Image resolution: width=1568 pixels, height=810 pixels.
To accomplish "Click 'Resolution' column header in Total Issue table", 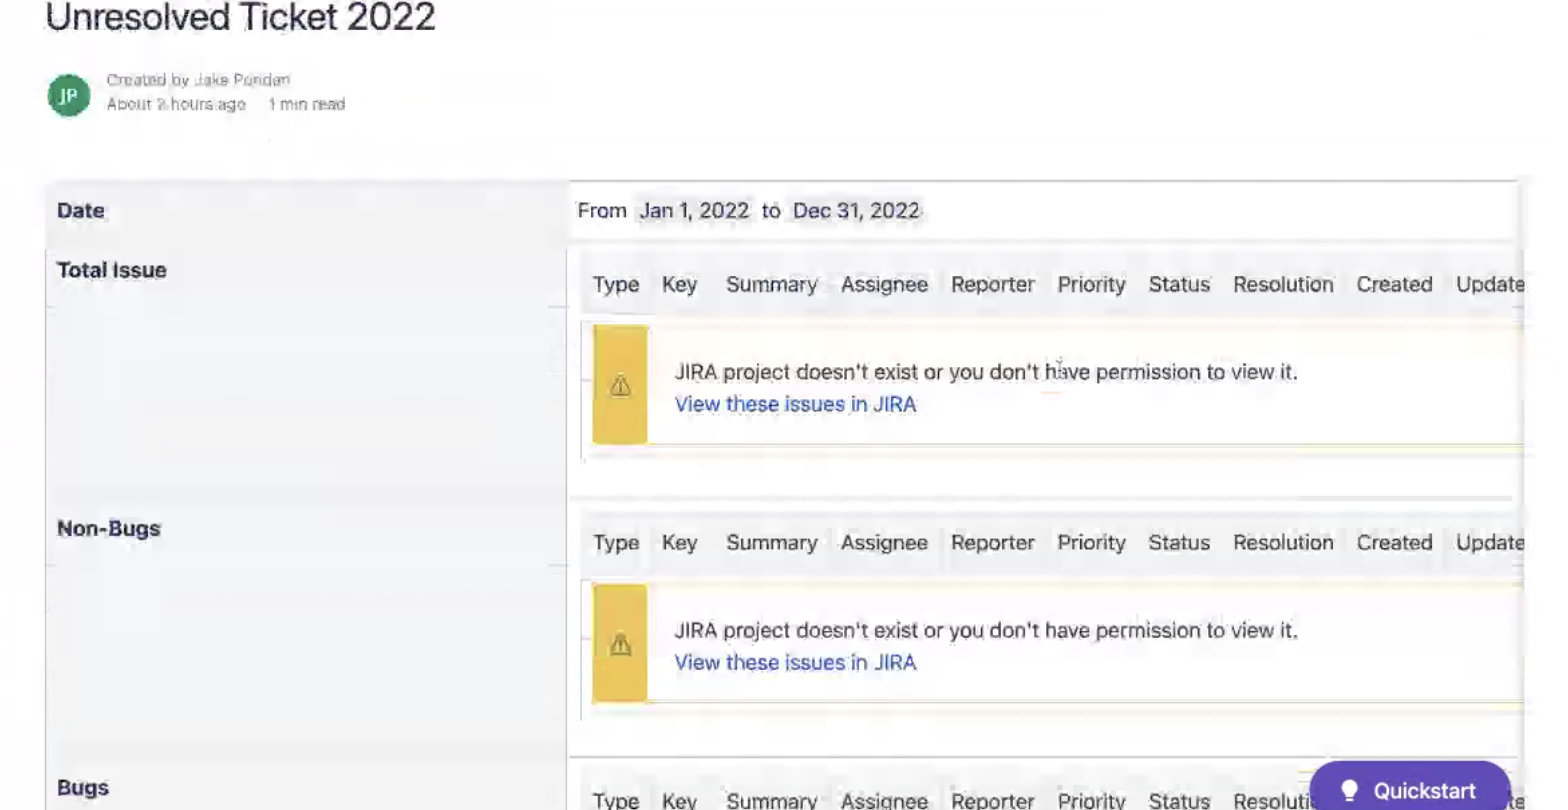I will pos(1283,285).
